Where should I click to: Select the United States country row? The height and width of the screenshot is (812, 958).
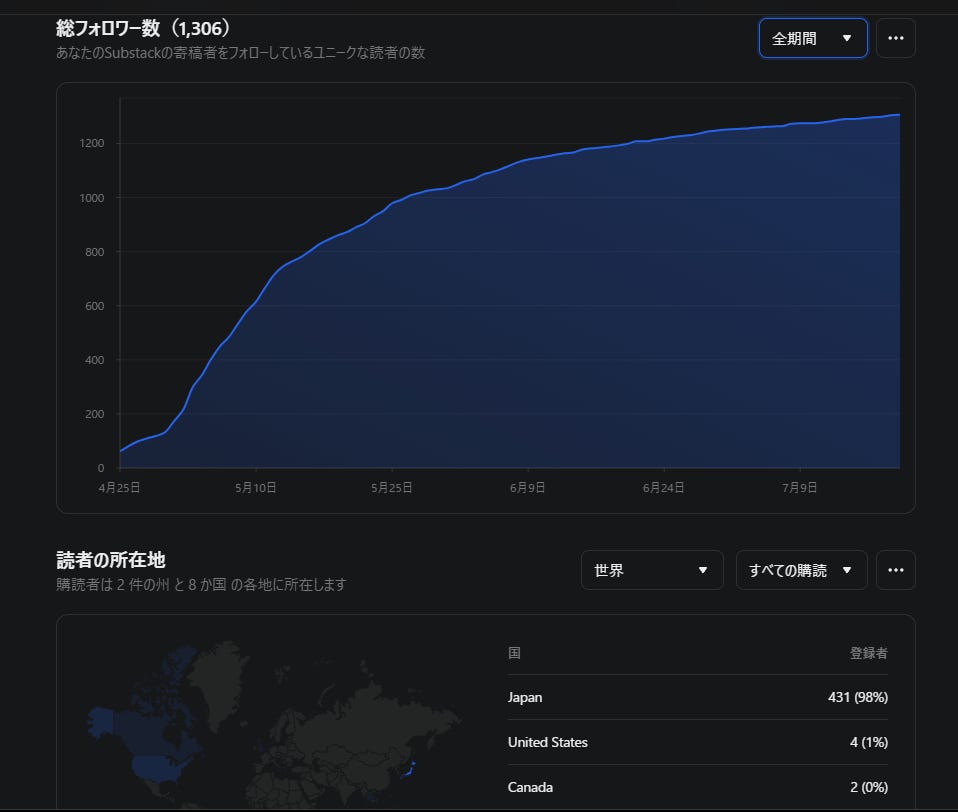coord(698,742)
